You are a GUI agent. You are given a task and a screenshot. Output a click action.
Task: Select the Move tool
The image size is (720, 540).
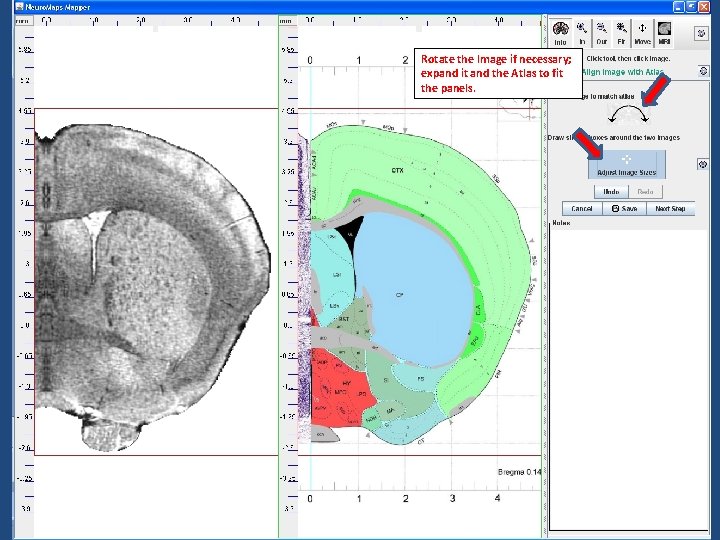pyautogui.click(x=642, y=33)
